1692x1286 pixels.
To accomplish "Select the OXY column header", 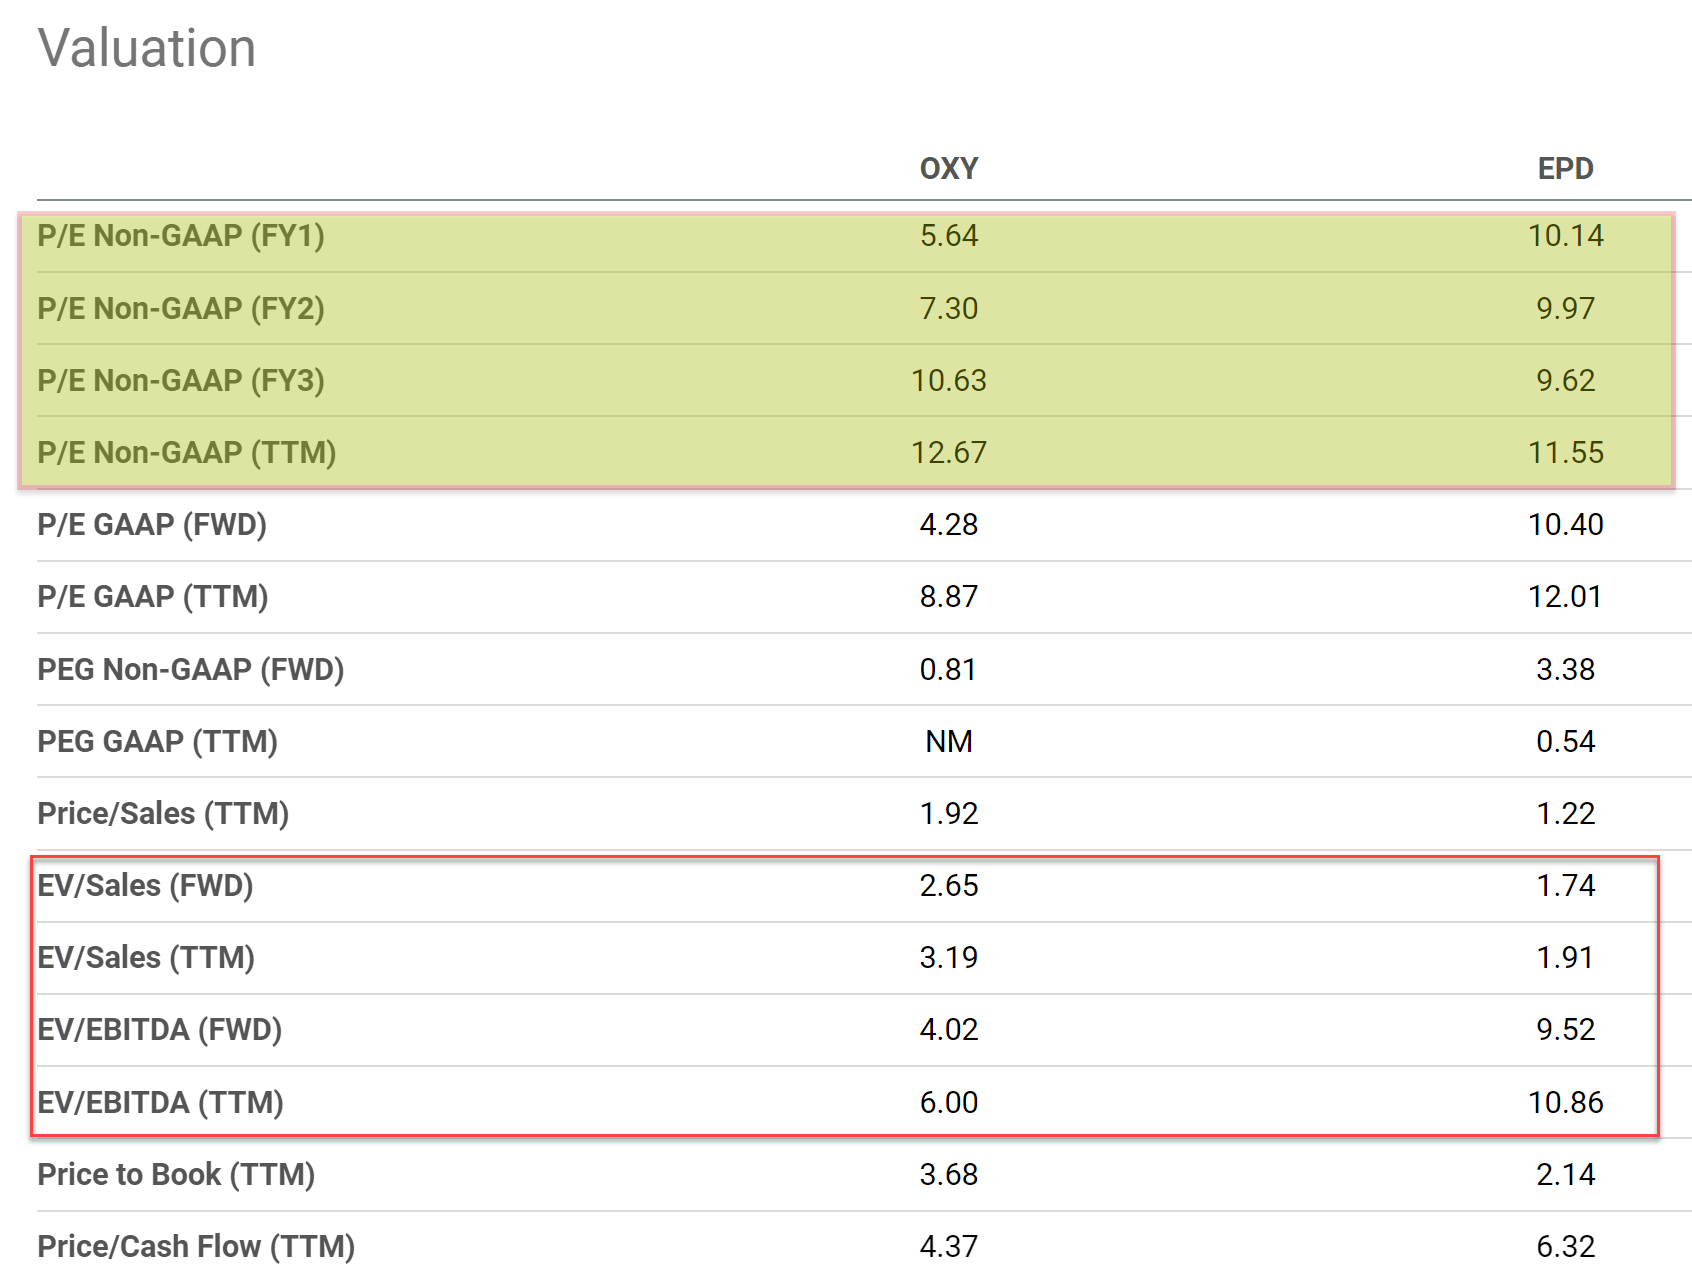I will (x=949, y=168).
